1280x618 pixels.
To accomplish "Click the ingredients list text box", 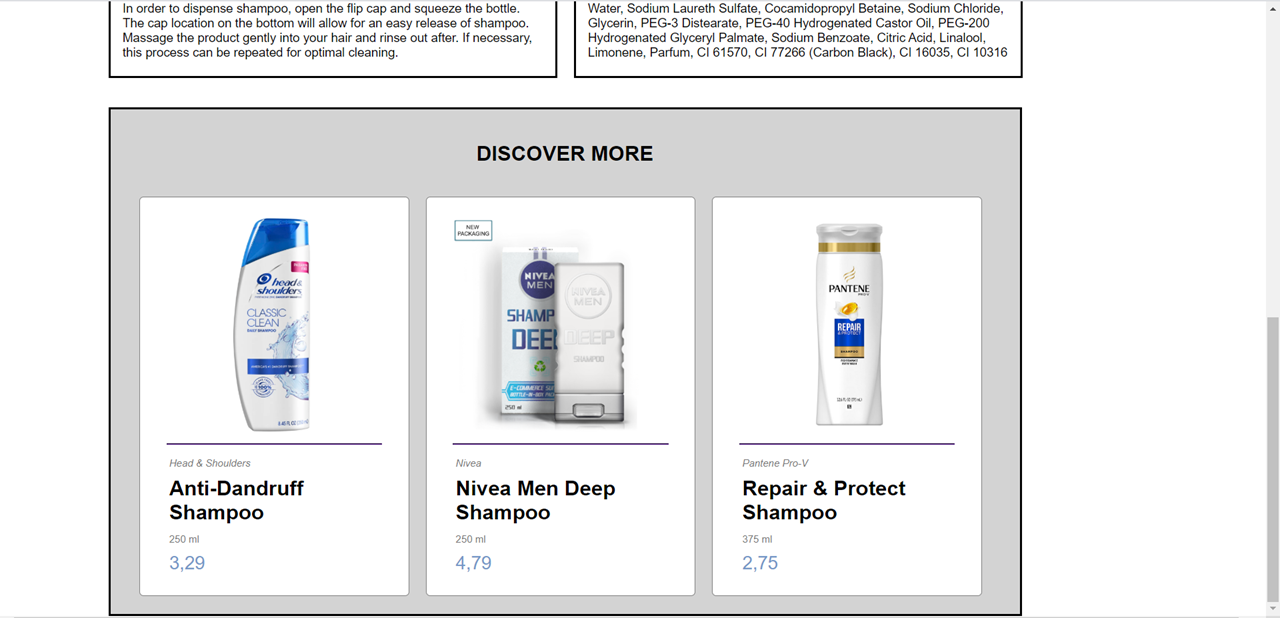I will point(798,38).
